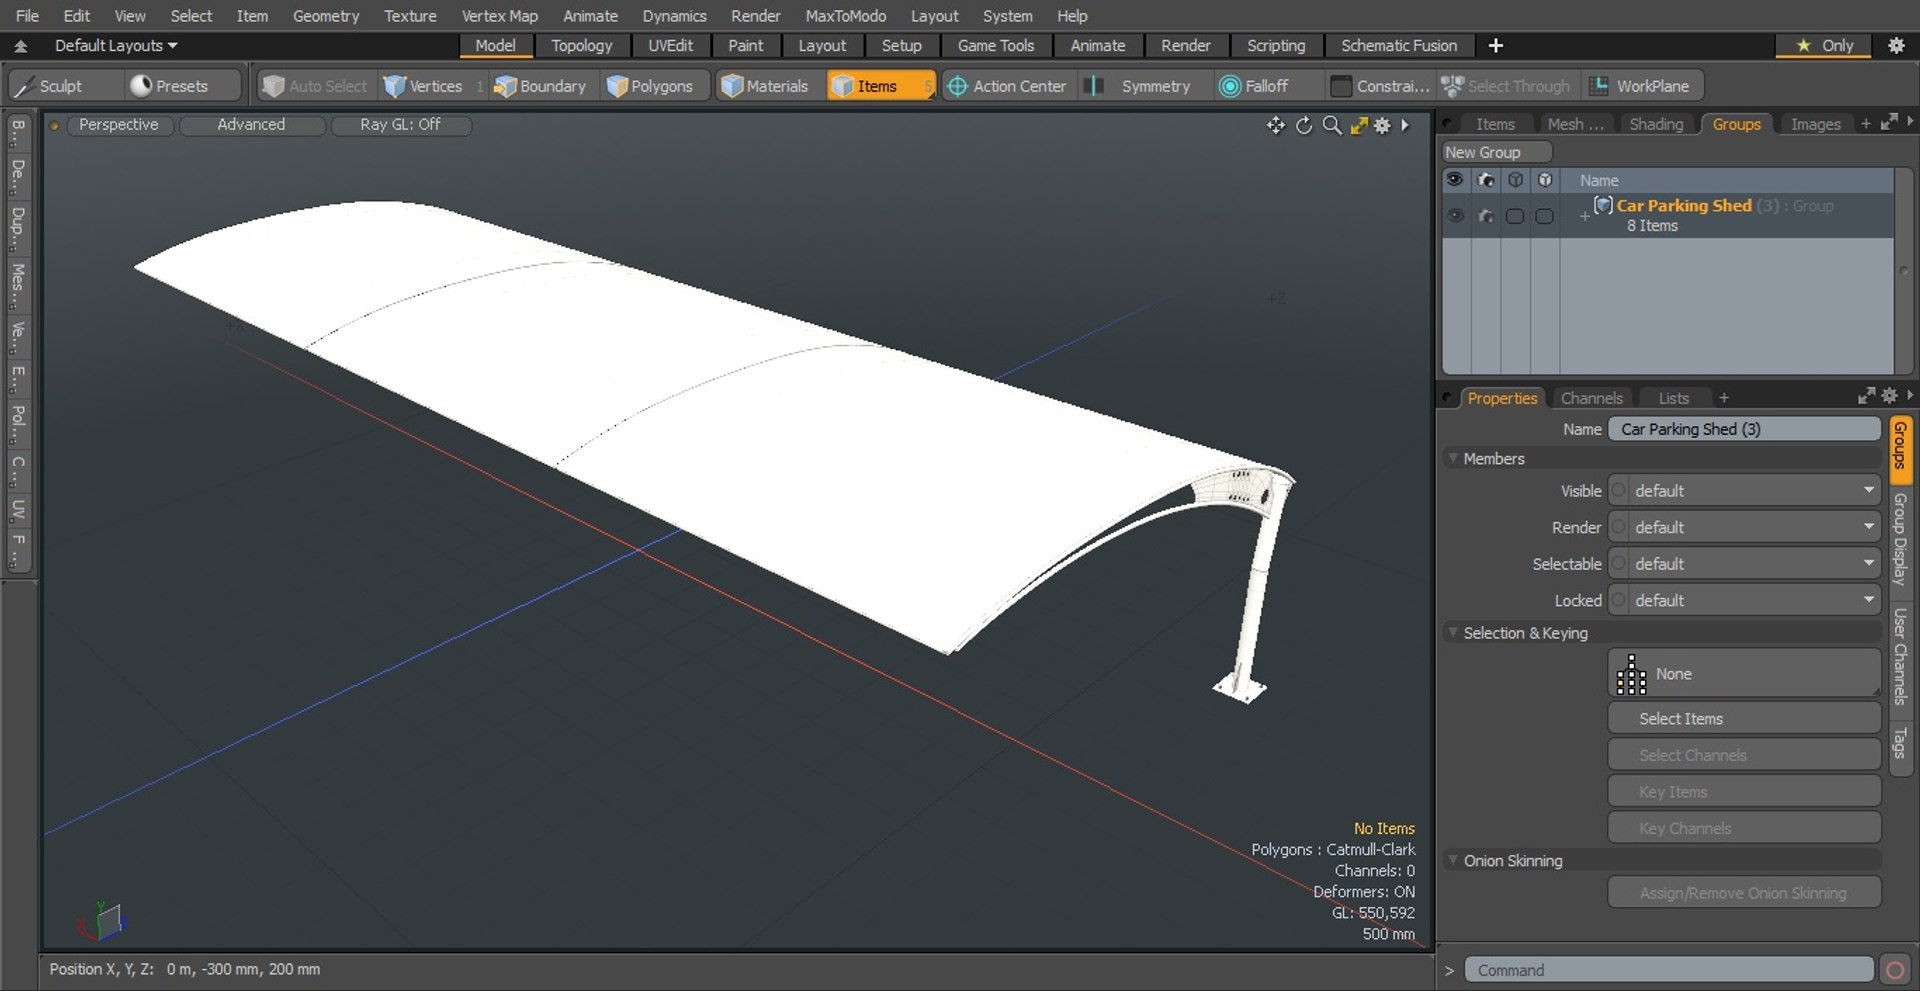Open the Selectable members dropdown
Screen dimensions: 1920x991
click(1744, 564)
